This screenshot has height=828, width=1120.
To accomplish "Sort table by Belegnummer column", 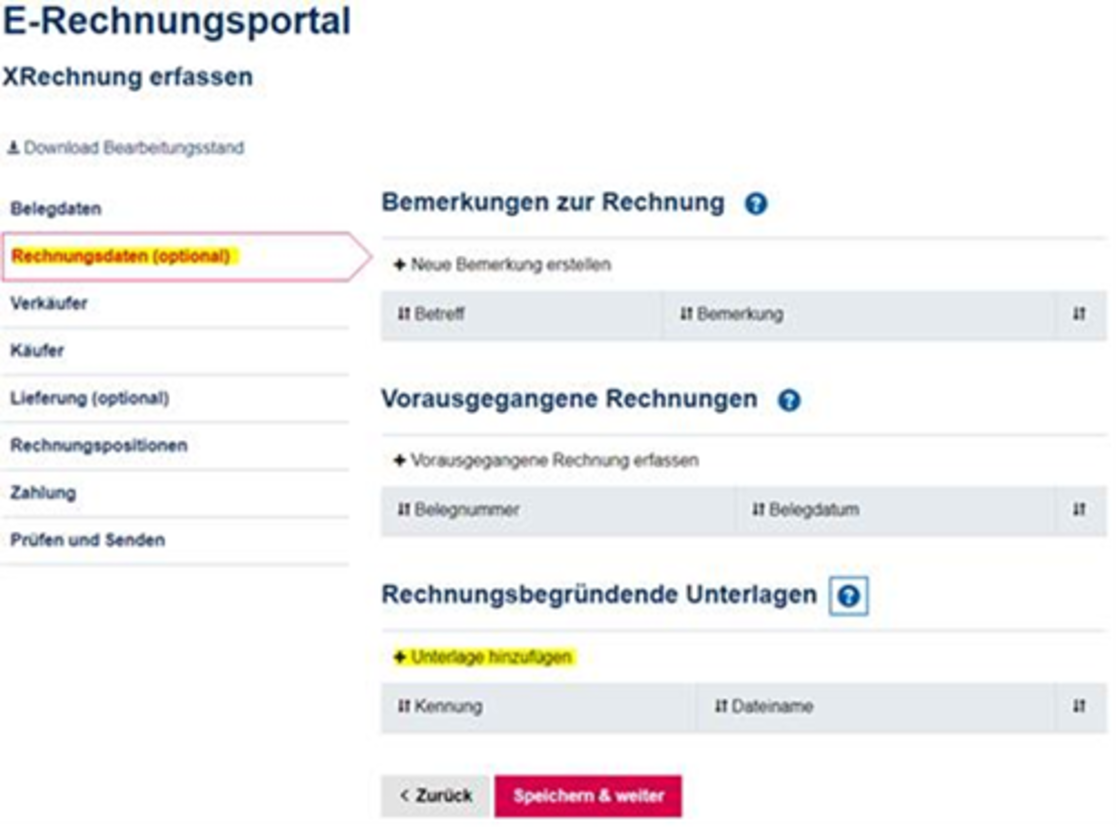I will pos(458,509).
